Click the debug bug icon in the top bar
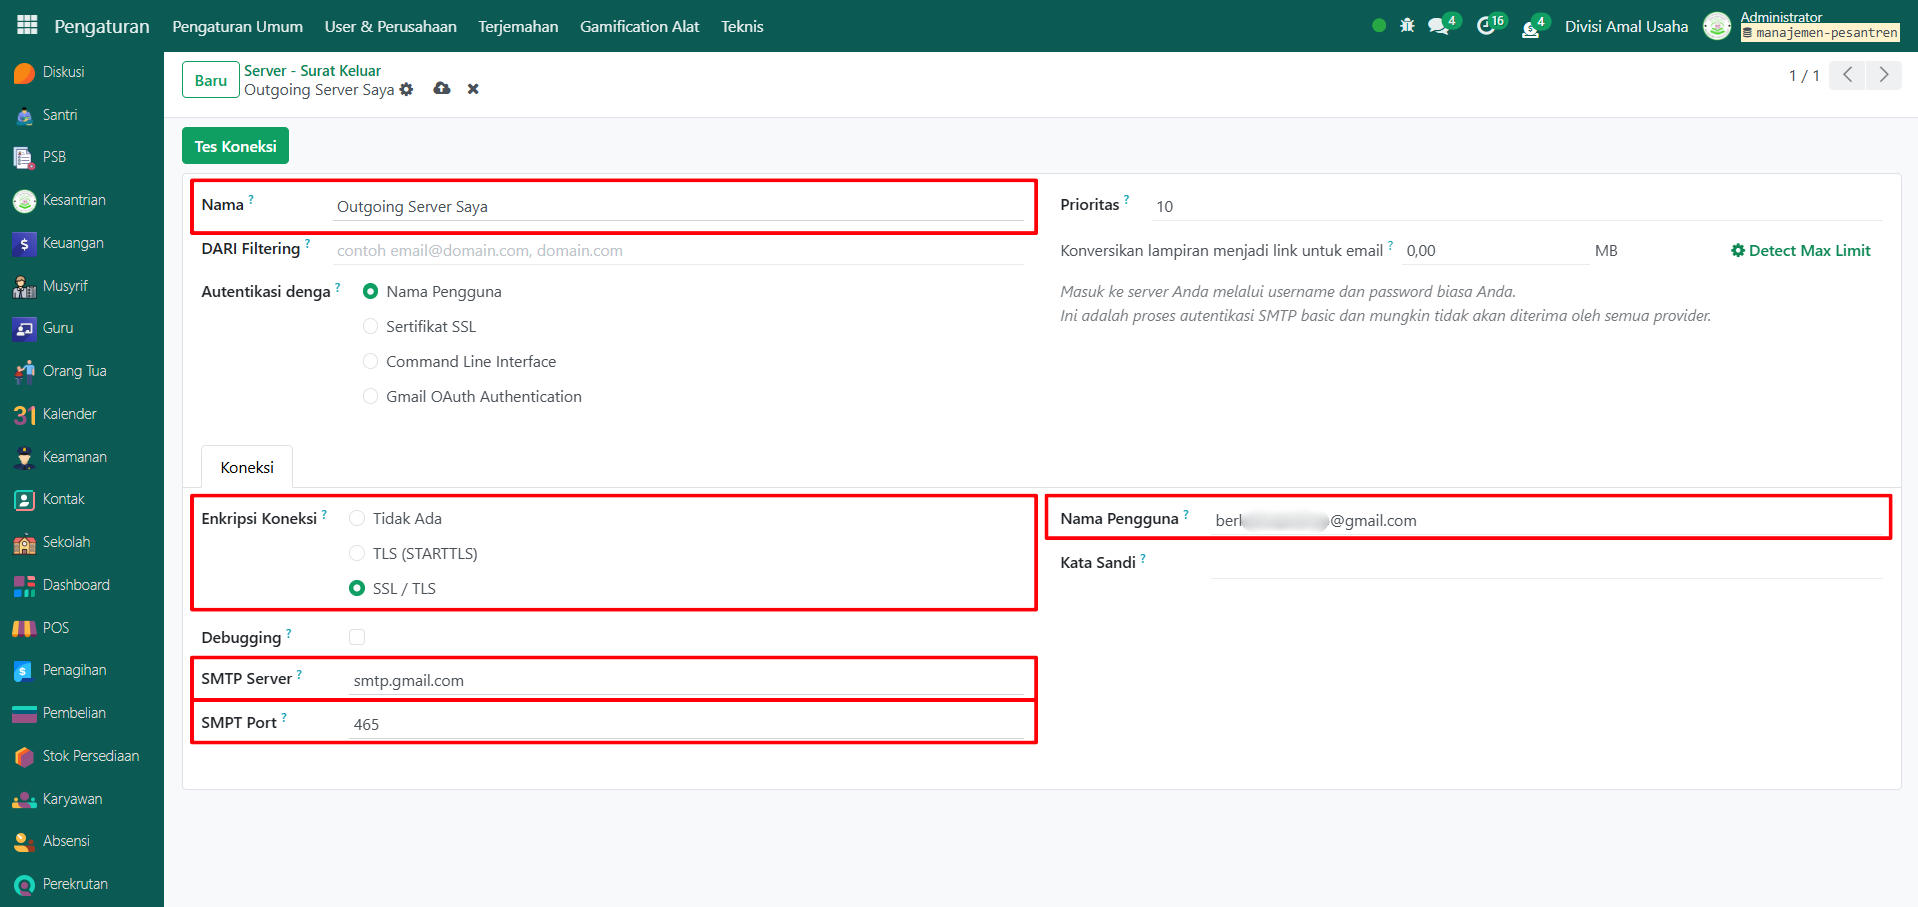1918x907 pixels. pos(1407,26)
